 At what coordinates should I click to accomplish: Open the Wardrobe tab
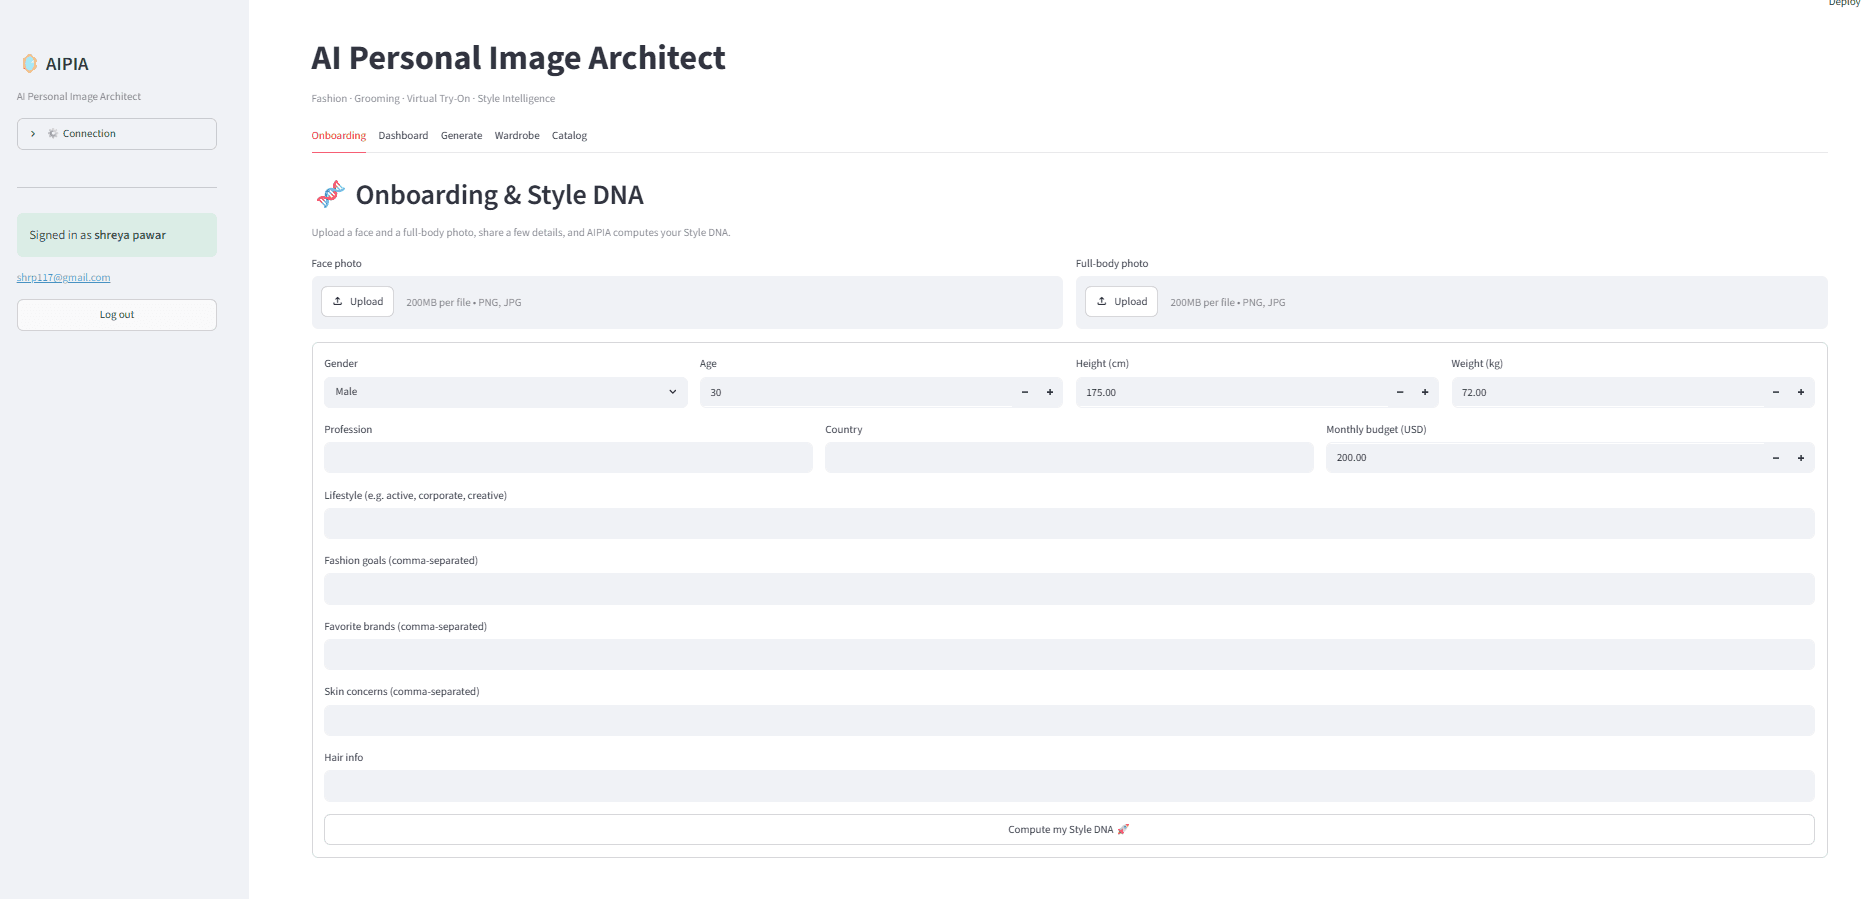tap(517, 136)
